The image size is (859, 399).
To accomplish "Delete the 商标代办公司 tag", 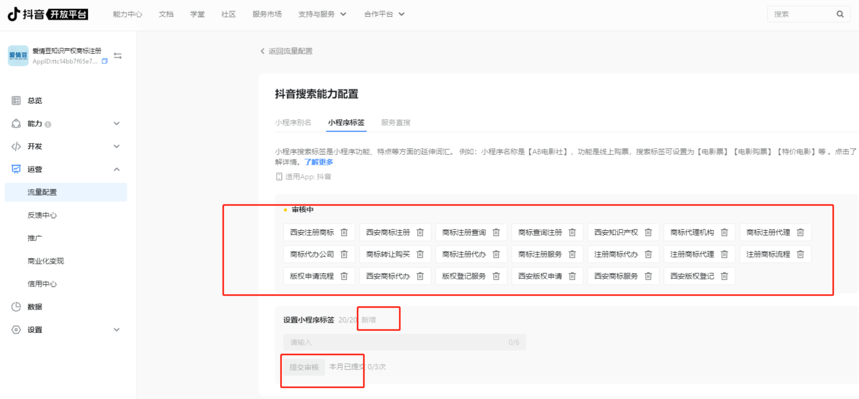I will (344, 254).
